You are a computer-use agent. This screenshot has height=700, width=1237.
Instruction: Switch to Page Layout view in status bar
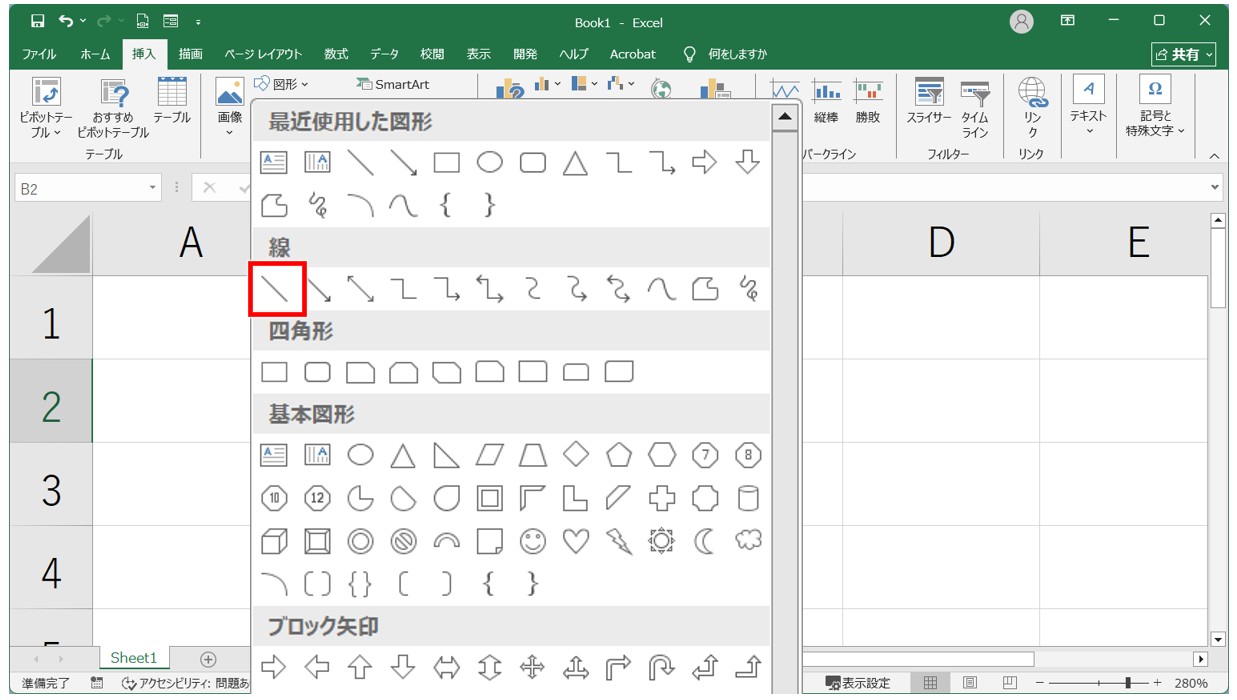969,683
